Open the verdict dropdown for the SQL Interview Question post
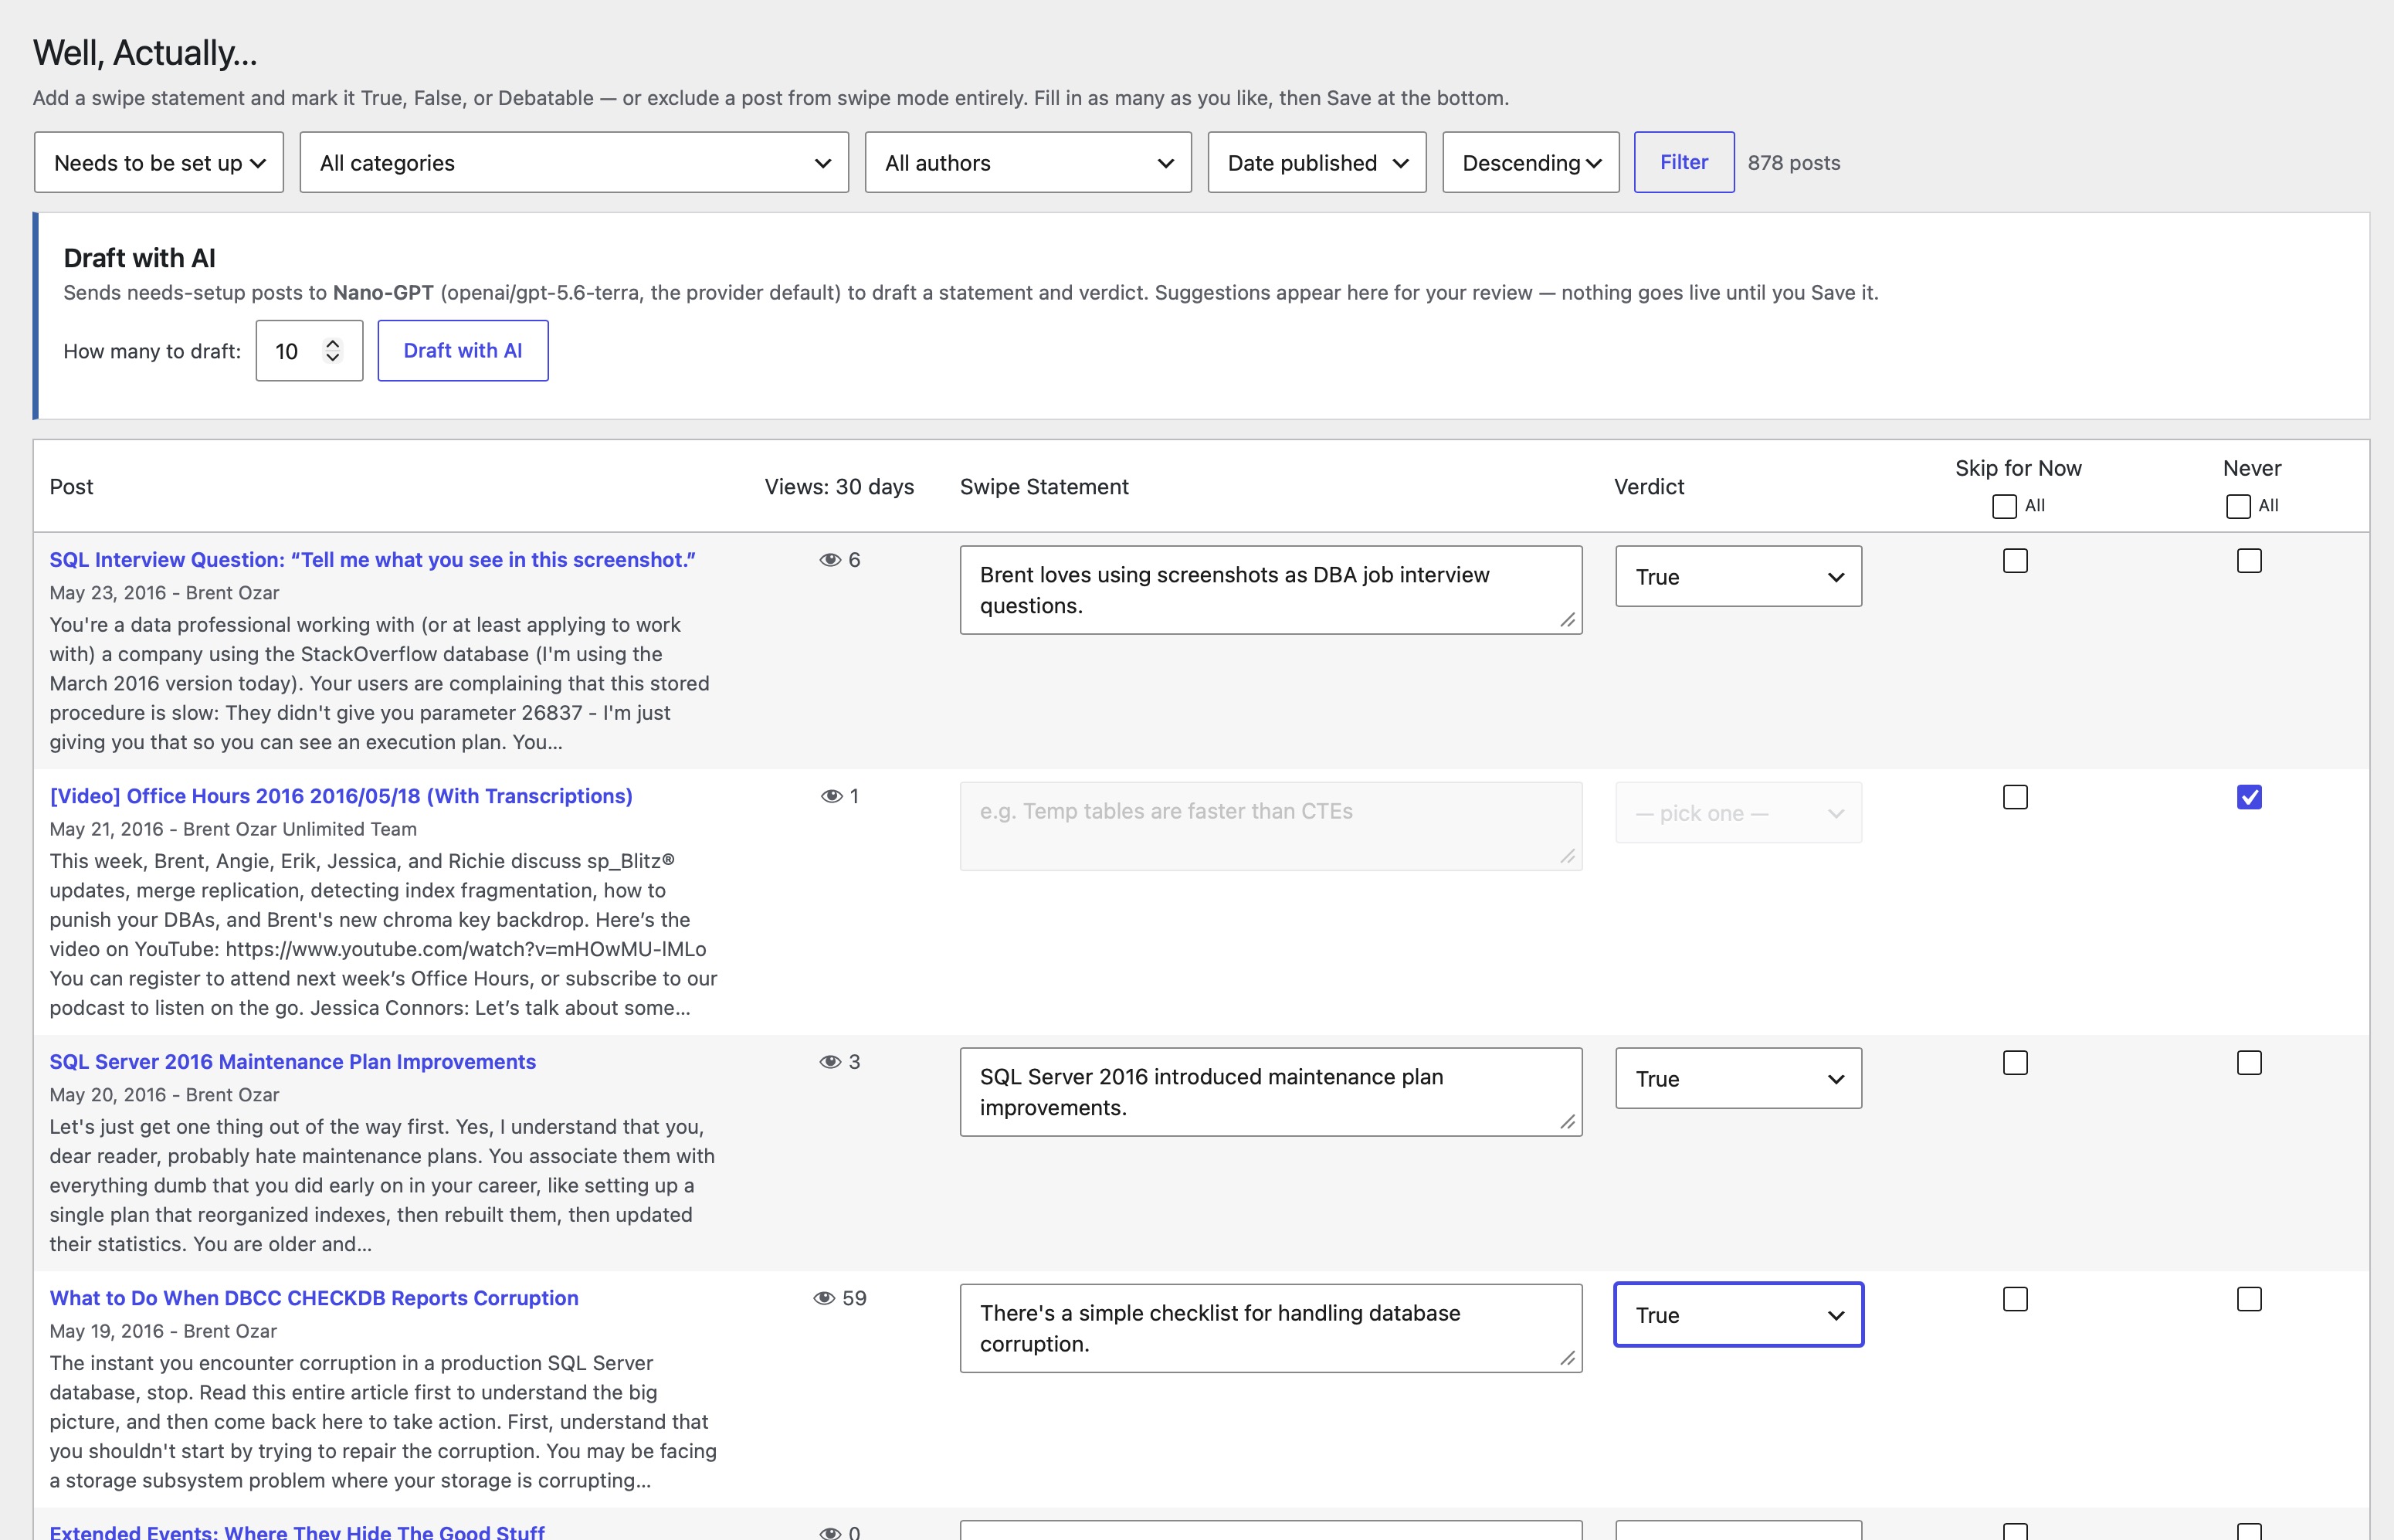The image size is (2394, 1540). click(x=1739, y=576)
